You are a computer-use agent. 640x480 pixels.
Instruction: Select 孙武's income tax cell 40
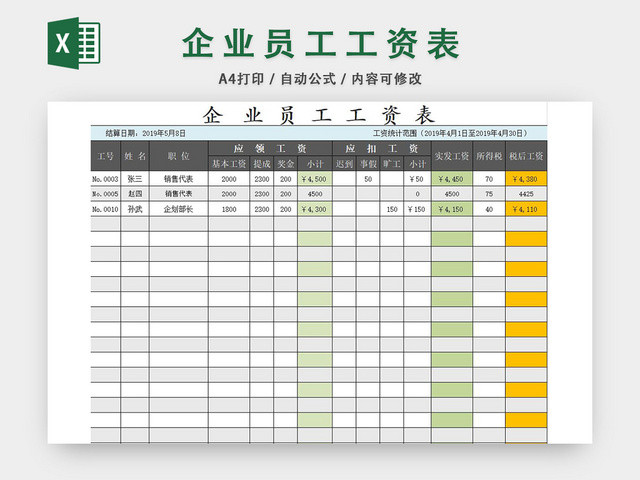pyautogui.click(x=489, y=209)
